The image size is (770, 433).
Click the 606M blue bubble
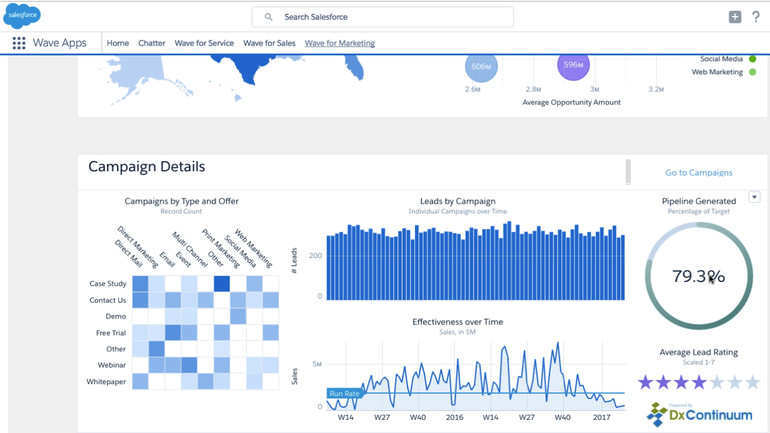(481, 66)
